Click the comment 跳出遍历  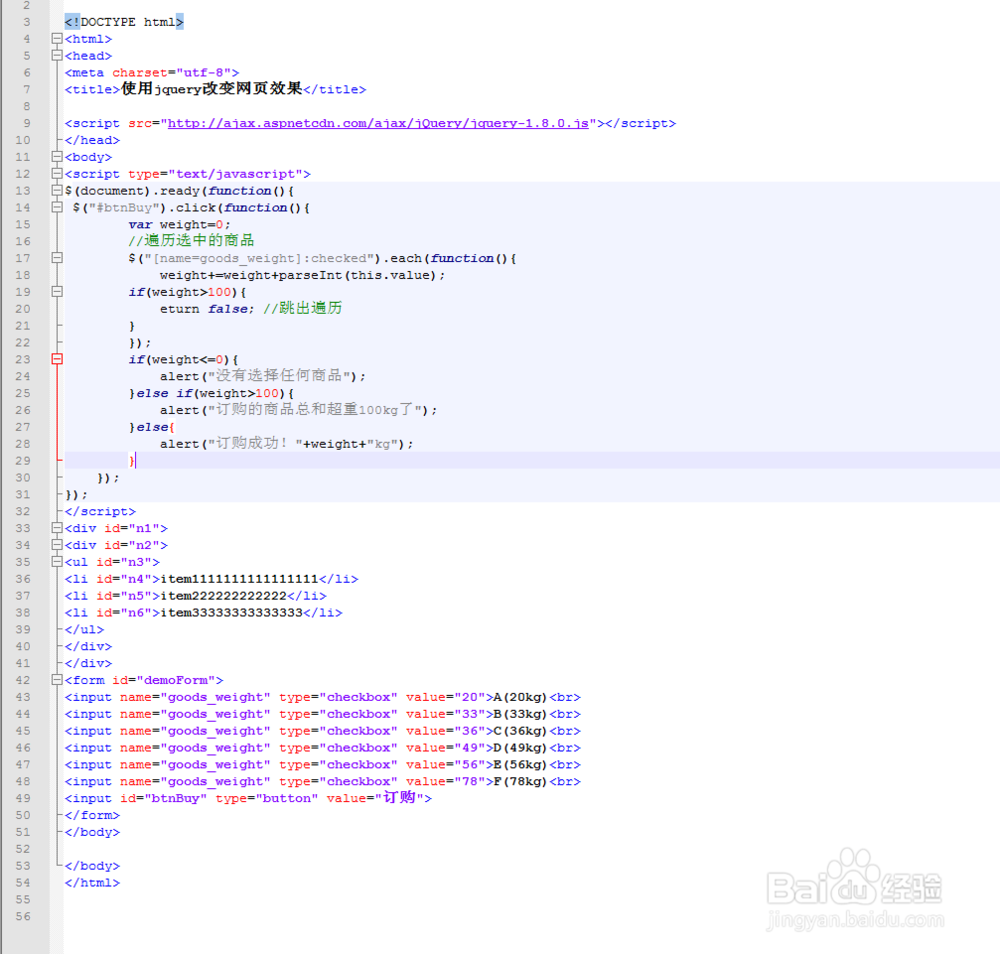pyautogui.click(x=302, y=308)
